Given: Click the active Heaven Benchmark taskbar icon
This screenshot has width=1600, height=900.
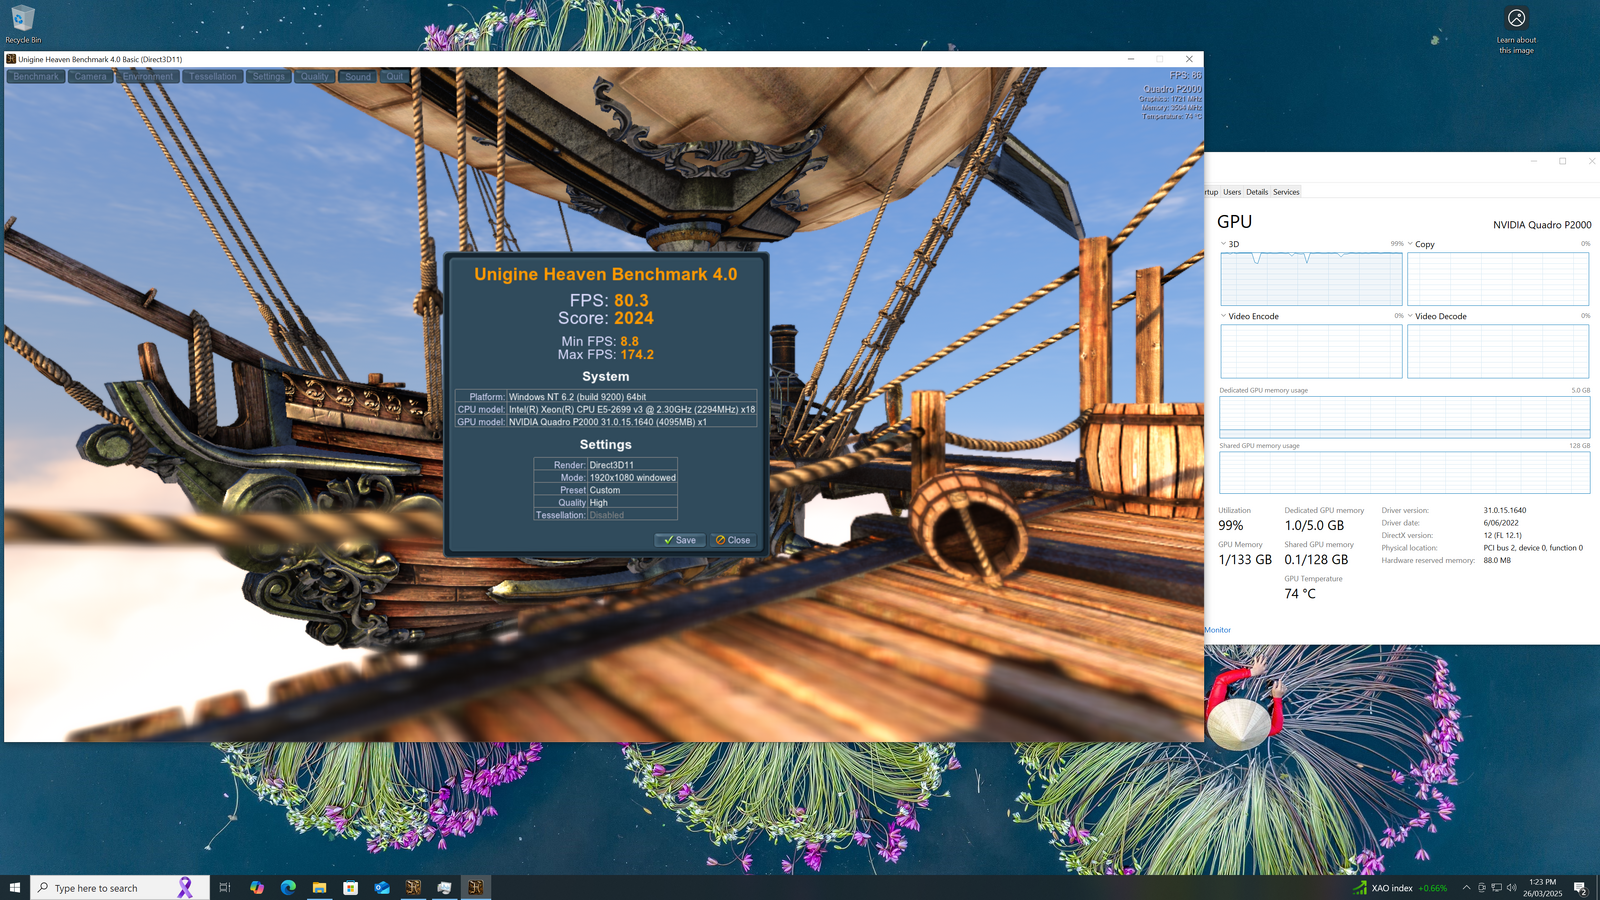Looking at the screenshot, I should pos(476,887).
